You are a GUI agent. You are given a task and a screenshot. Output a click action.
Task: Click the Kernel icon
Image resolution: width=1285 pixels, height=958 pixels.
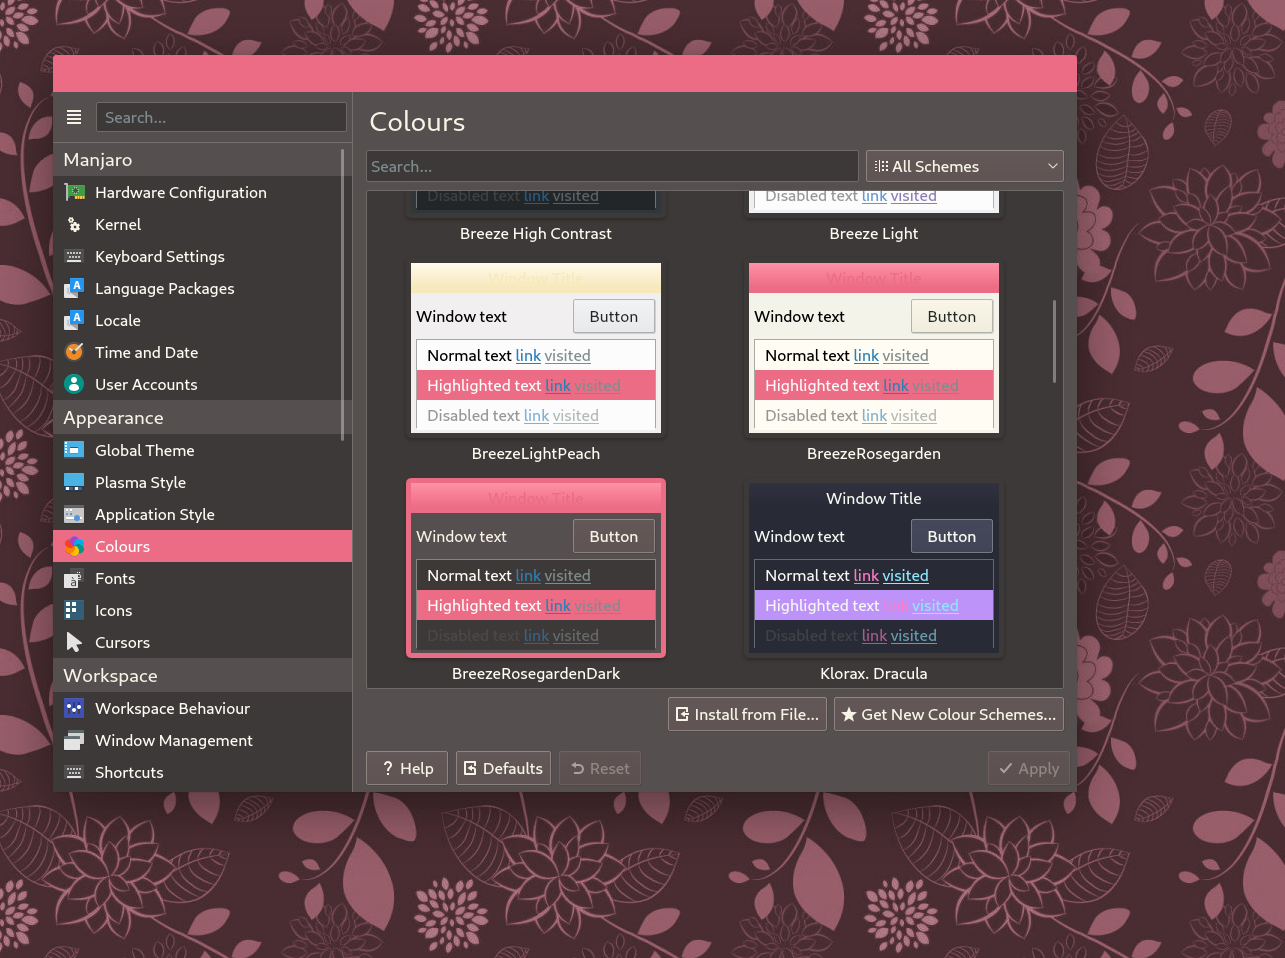pos(74,224)
